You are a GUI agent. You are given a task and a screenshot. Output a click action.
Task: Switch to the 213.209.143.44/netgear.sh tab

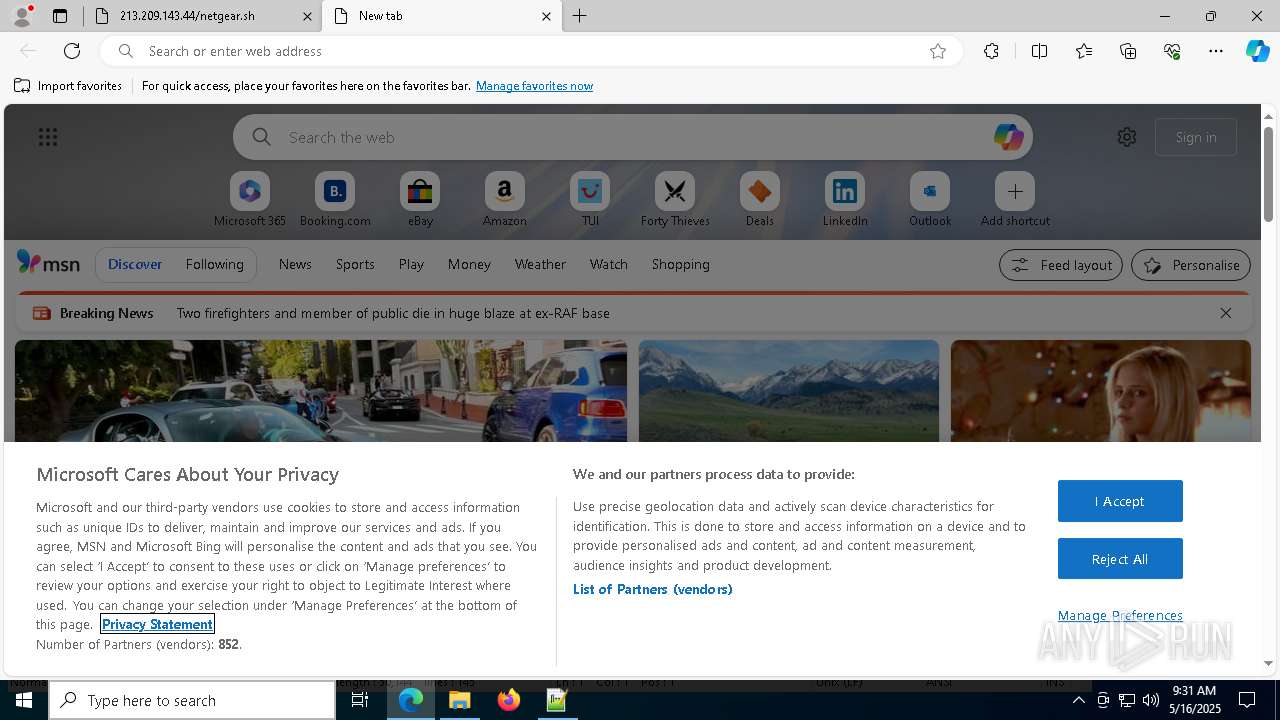[201, 16]
